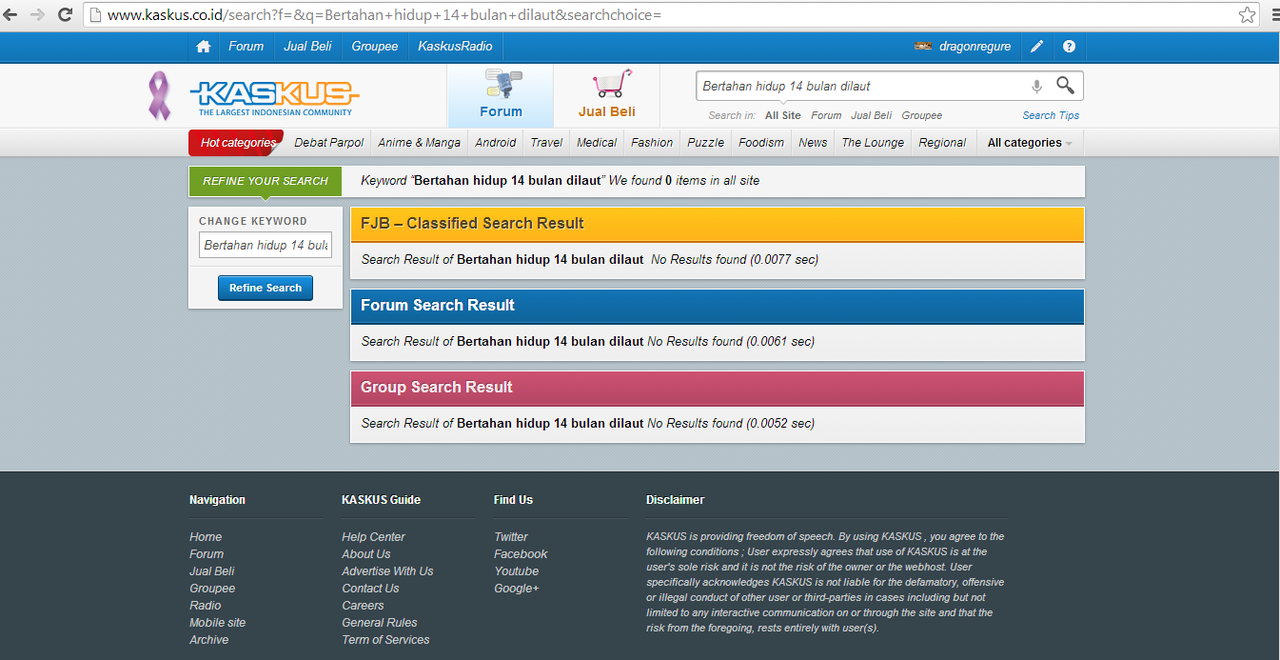Open the Forum tab with chat icon
The height and width of the screenshot is (660, 1280).
(x=500, y=95)
